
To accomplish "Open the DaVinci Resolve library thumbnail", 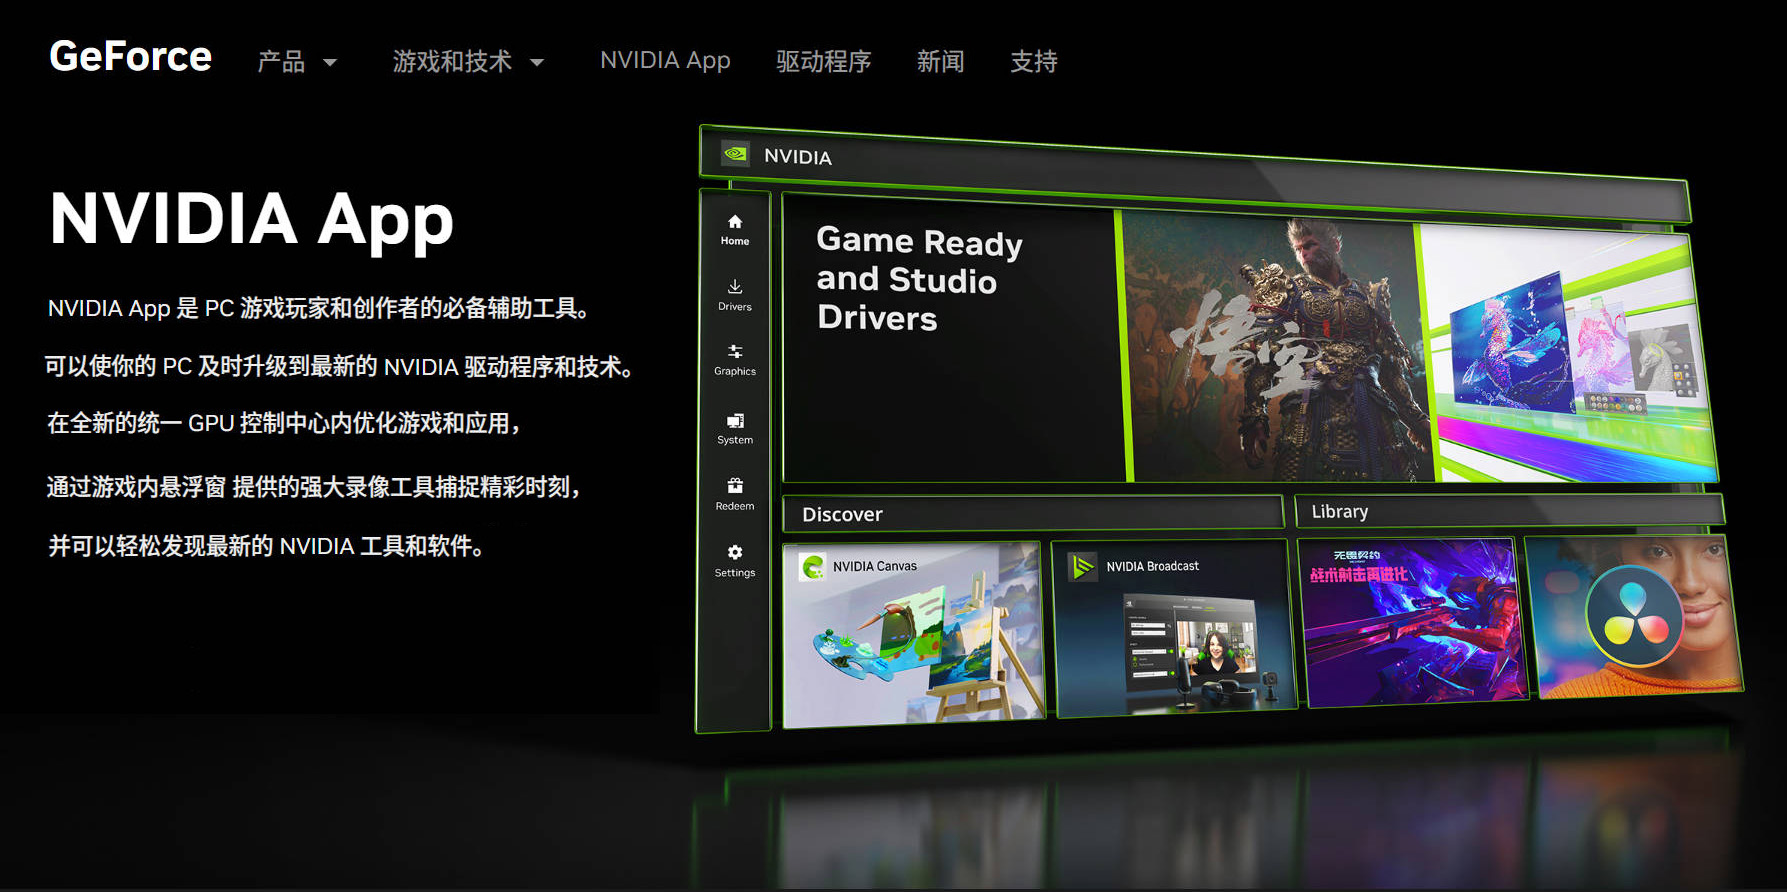I will tap(1633, 616).
